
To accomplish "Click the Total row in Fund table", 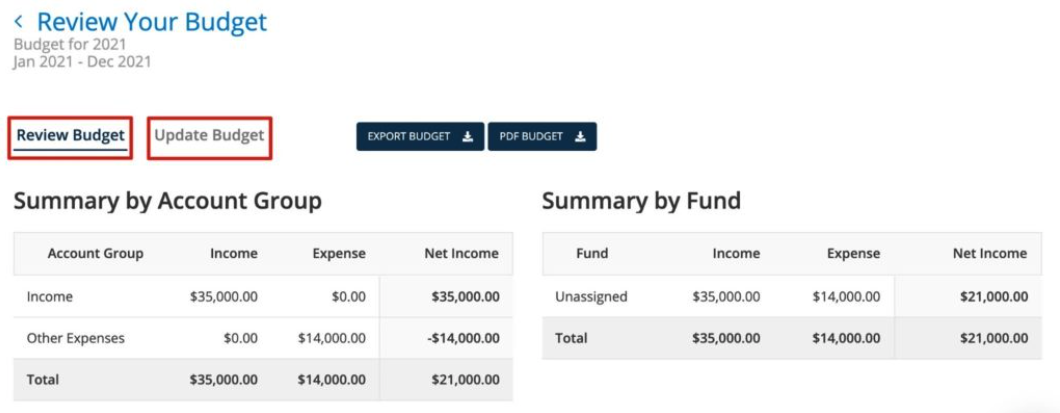I will (x=792, y=338).
